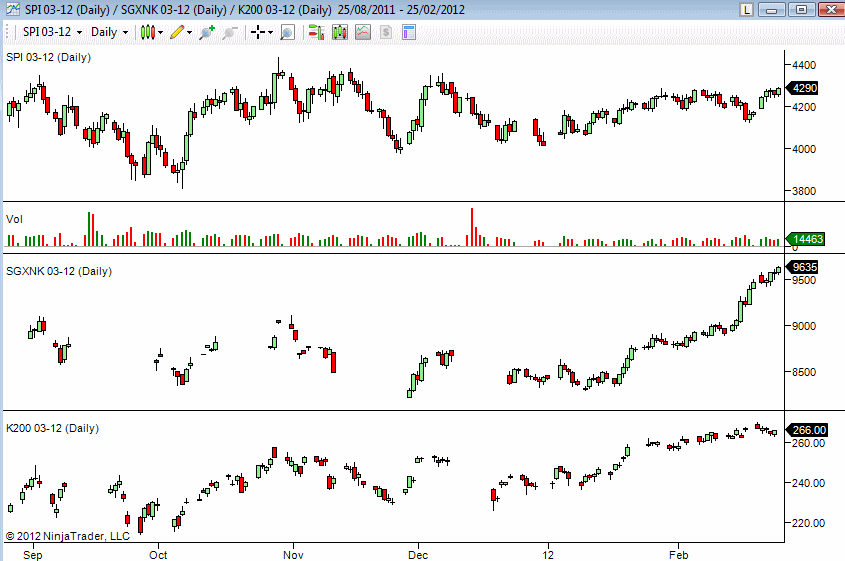This screenshot has width=845, height=561.
Task: Minimize the chart window
Action: click(771, 9)
